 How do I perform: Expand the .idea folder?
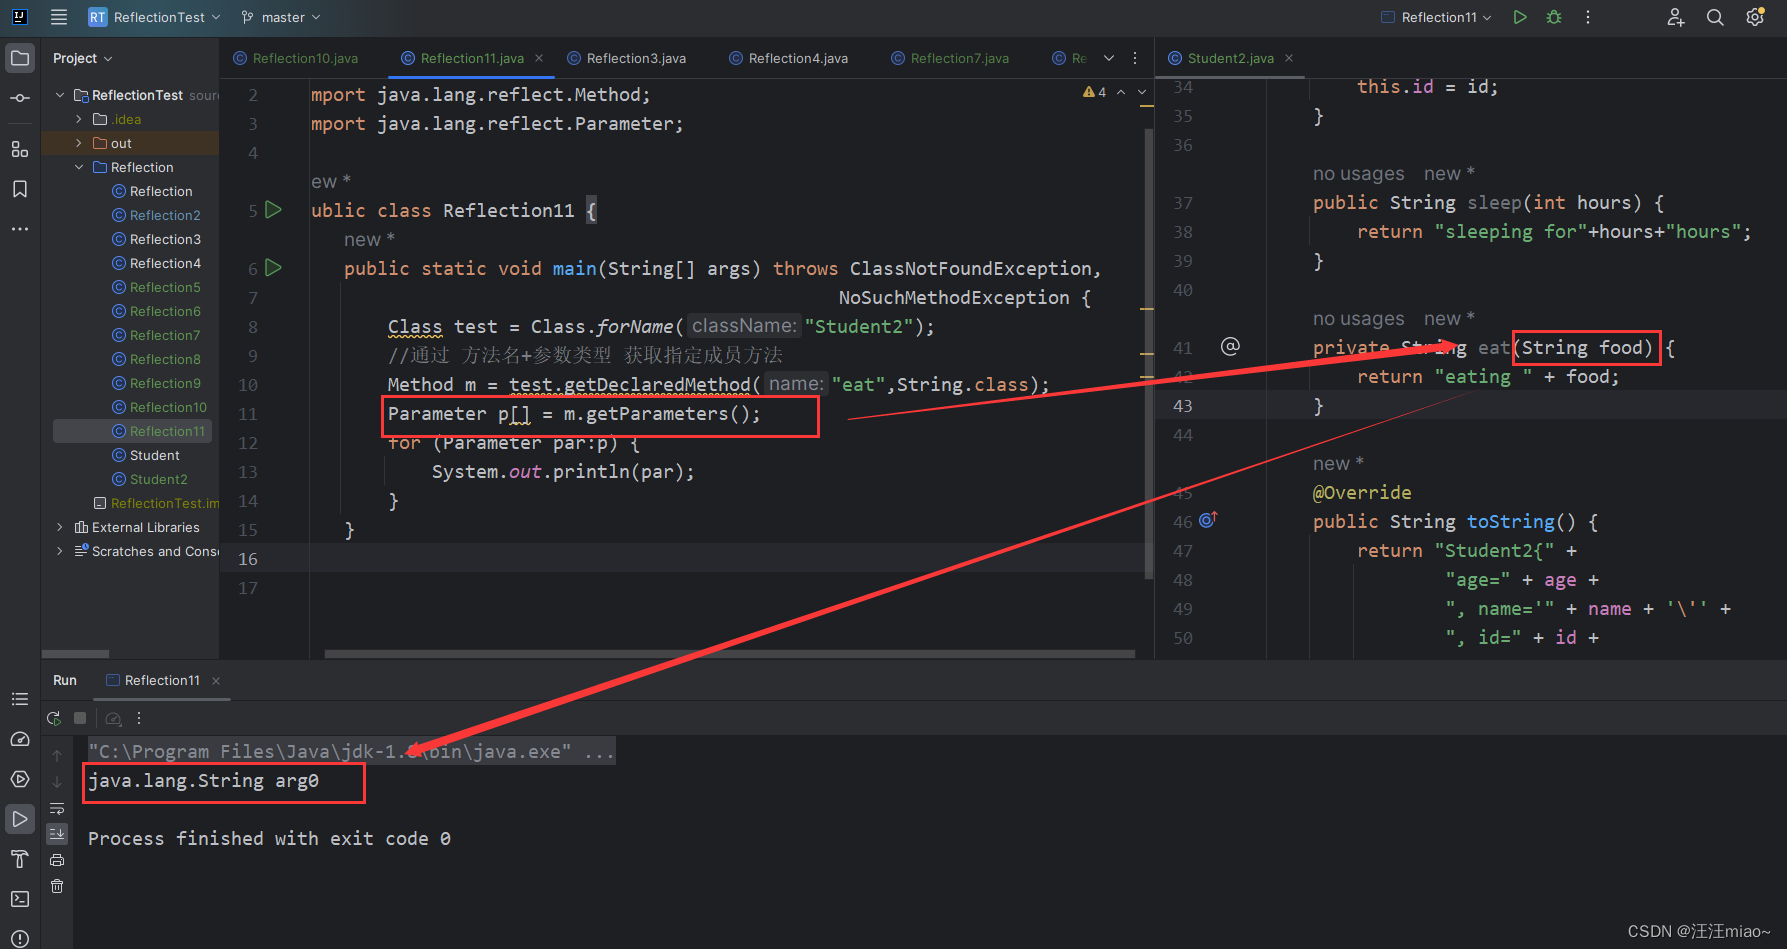tap(79, 119)
